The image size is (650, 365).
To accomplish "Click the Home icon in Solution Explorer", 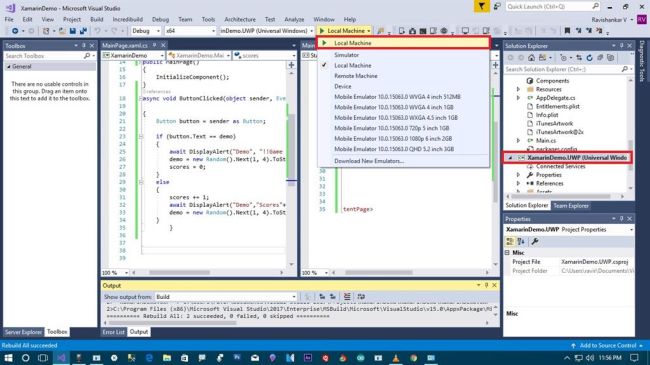I will tap(531, 58).
